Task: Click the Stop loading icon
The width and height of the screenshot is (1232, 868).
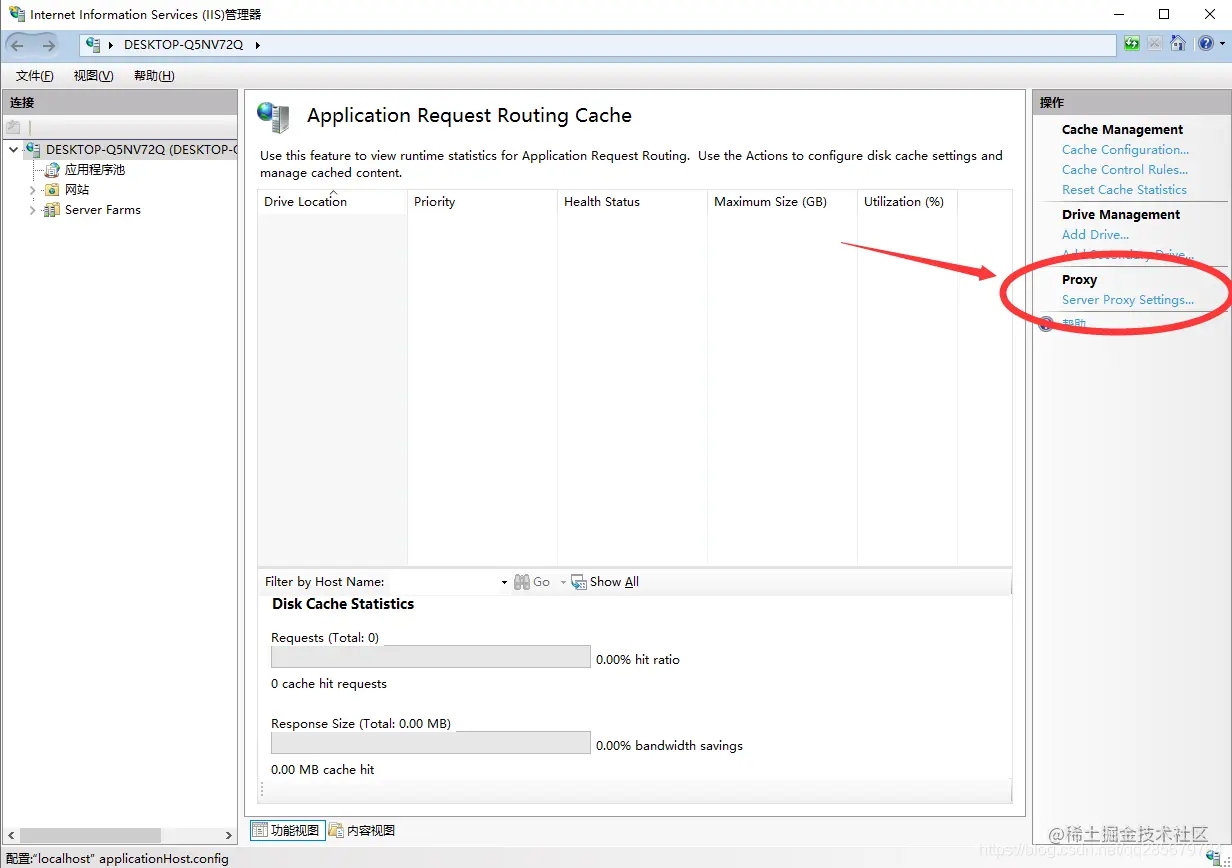Action: (1154, 44)
